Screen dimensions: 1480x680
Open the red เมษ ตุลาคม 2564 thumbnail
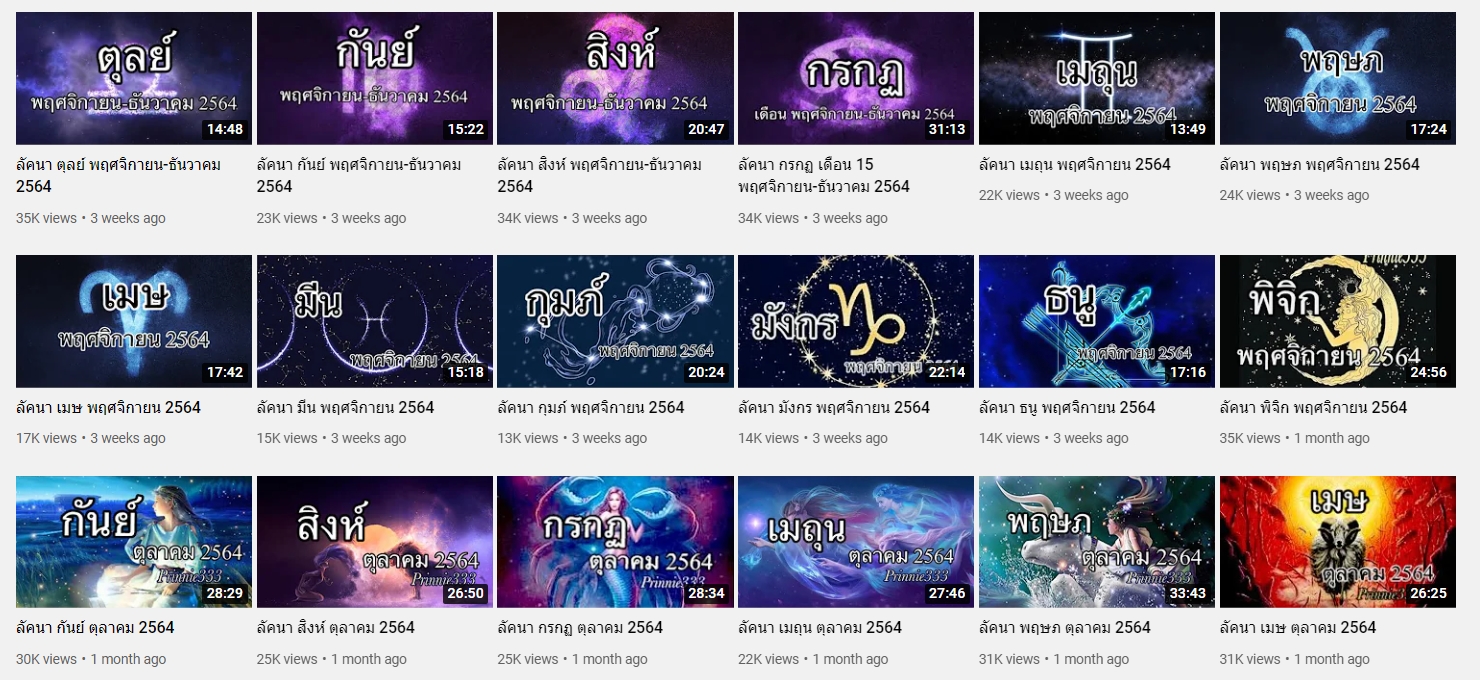tap(1338, 542)
